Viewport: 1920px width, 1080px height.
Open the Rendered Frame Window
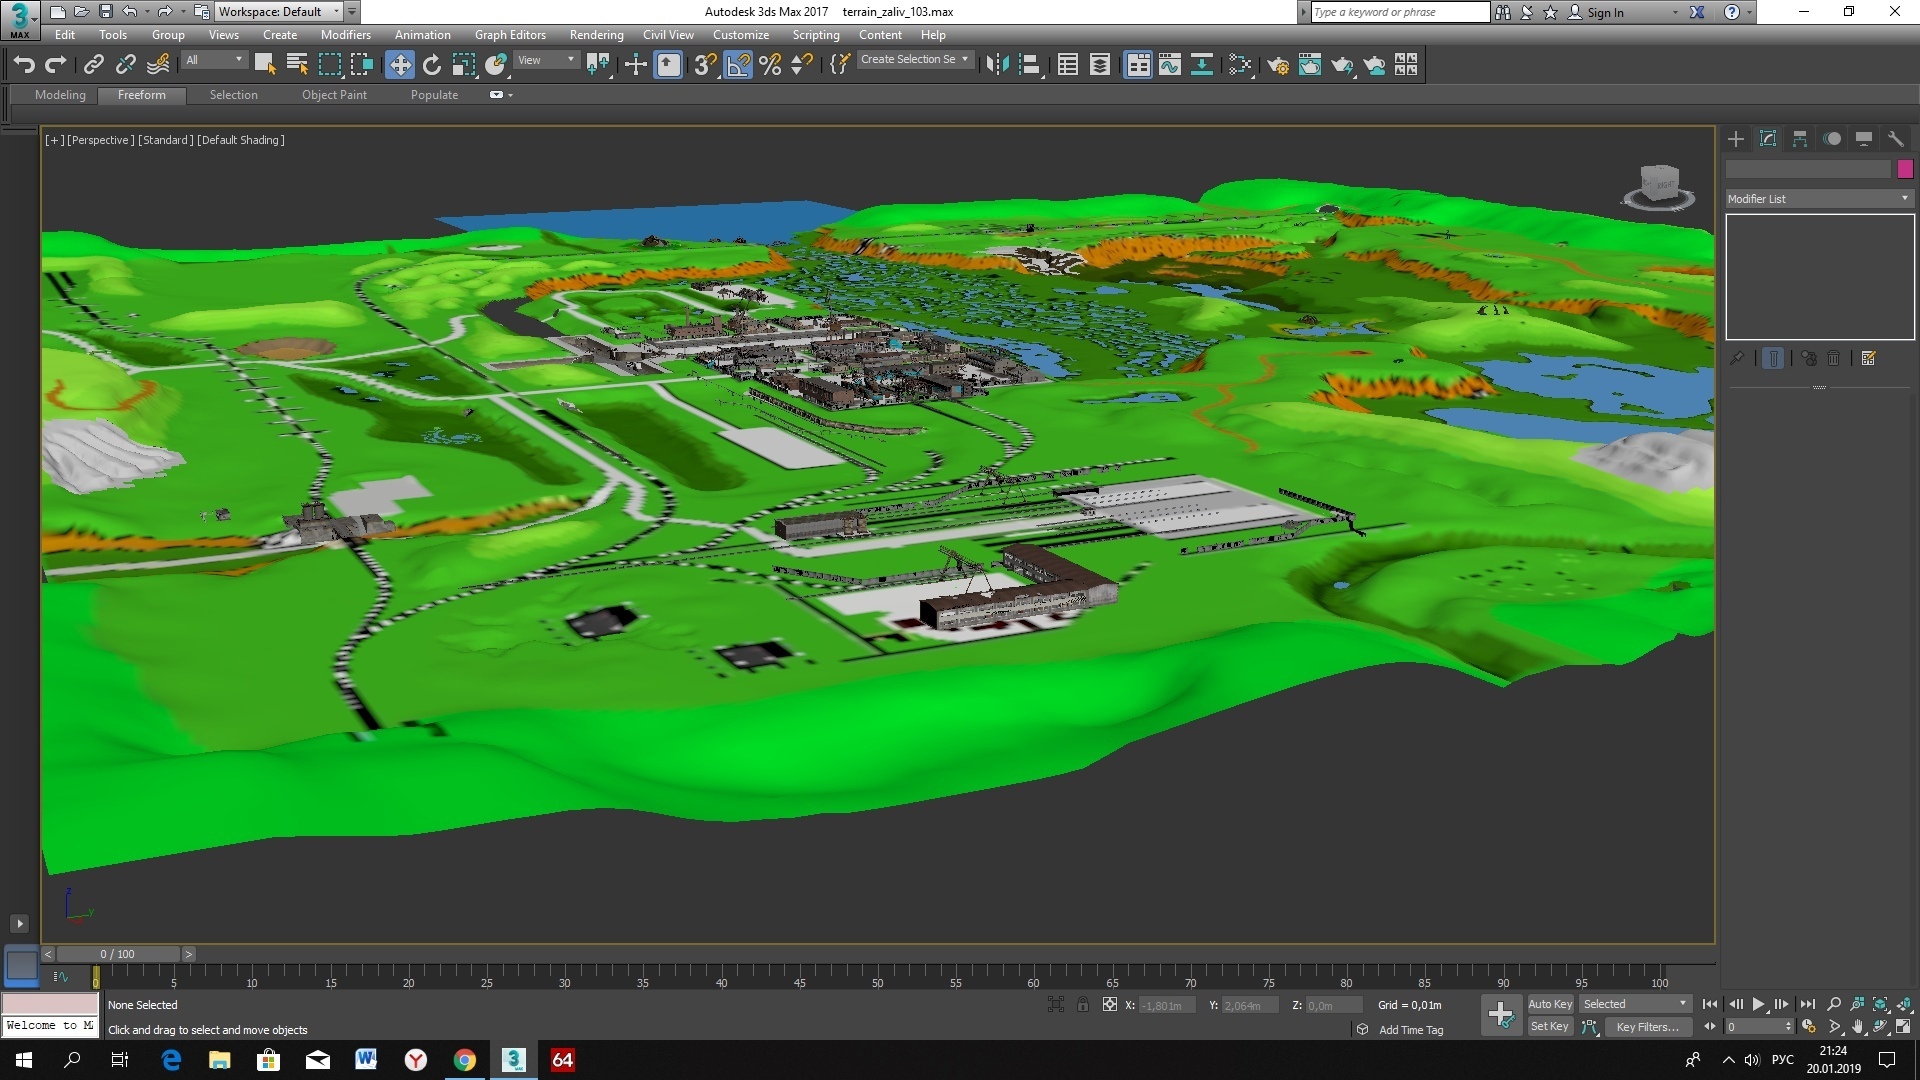coord(1310,65)
